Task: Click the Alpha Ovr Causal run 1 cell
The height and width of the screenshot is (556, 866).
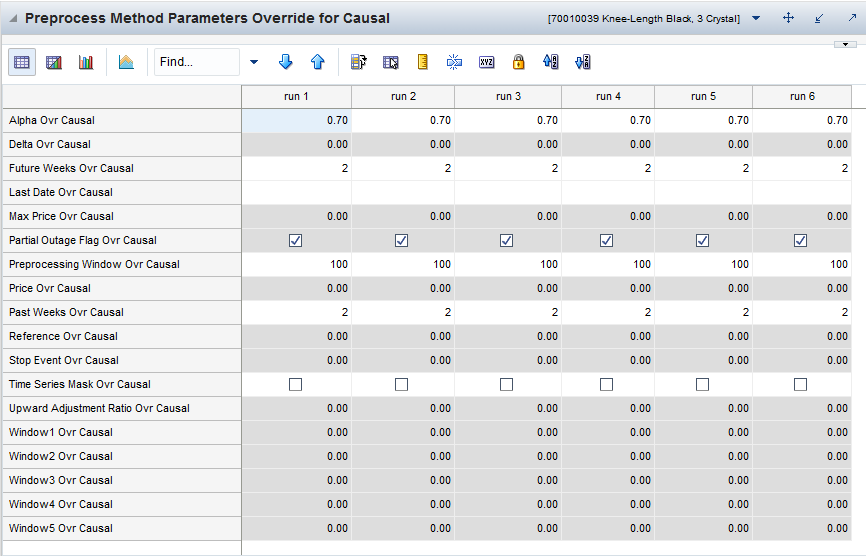Action: click(297, 120)
